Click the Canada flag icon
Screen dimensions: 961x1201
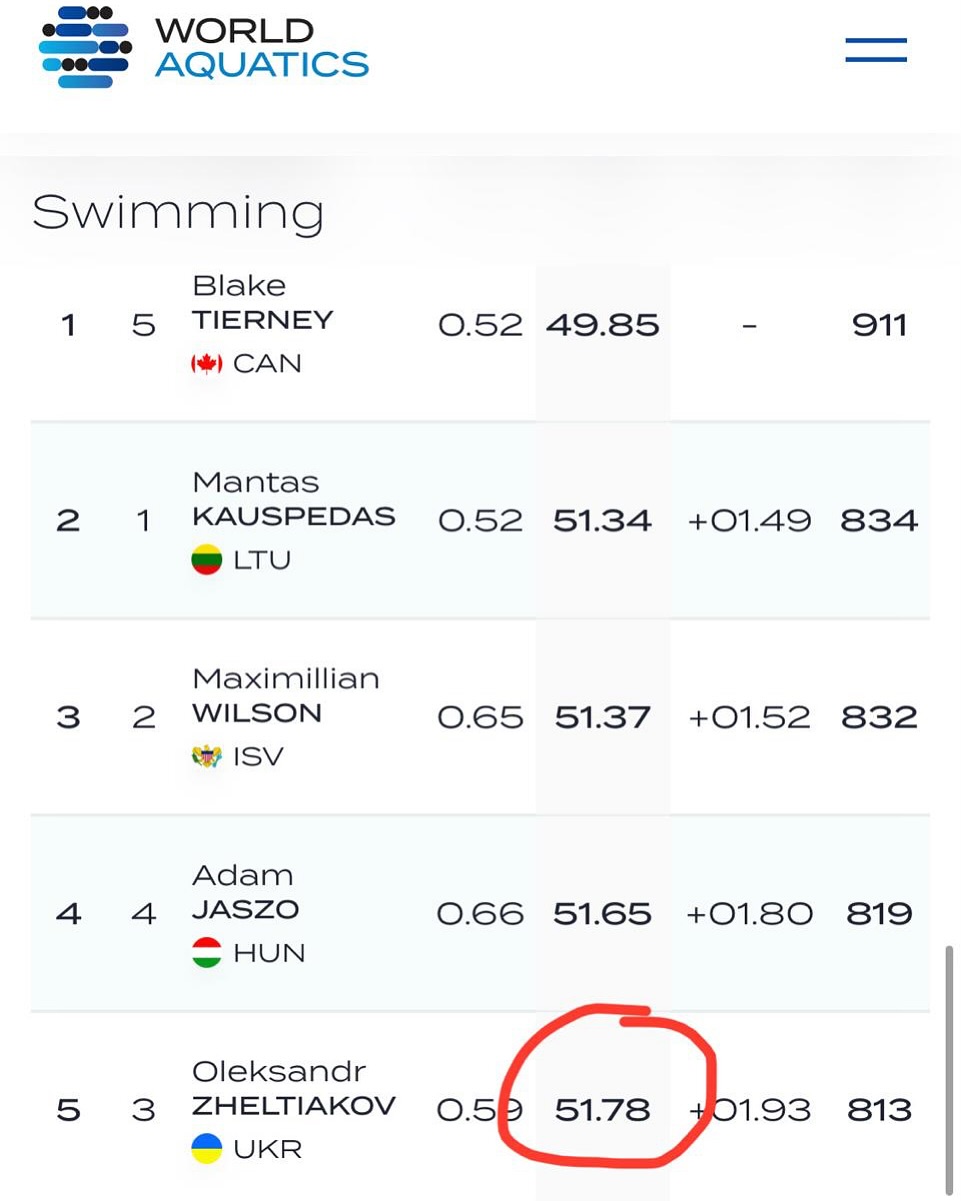click(x=207, y=364)
